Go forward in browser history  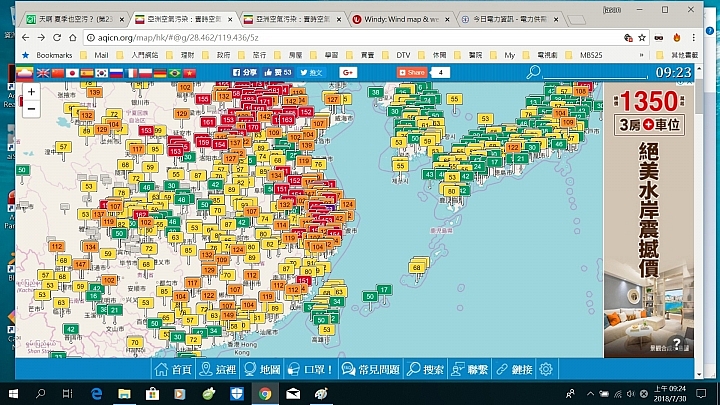click(x=41, y=38)
